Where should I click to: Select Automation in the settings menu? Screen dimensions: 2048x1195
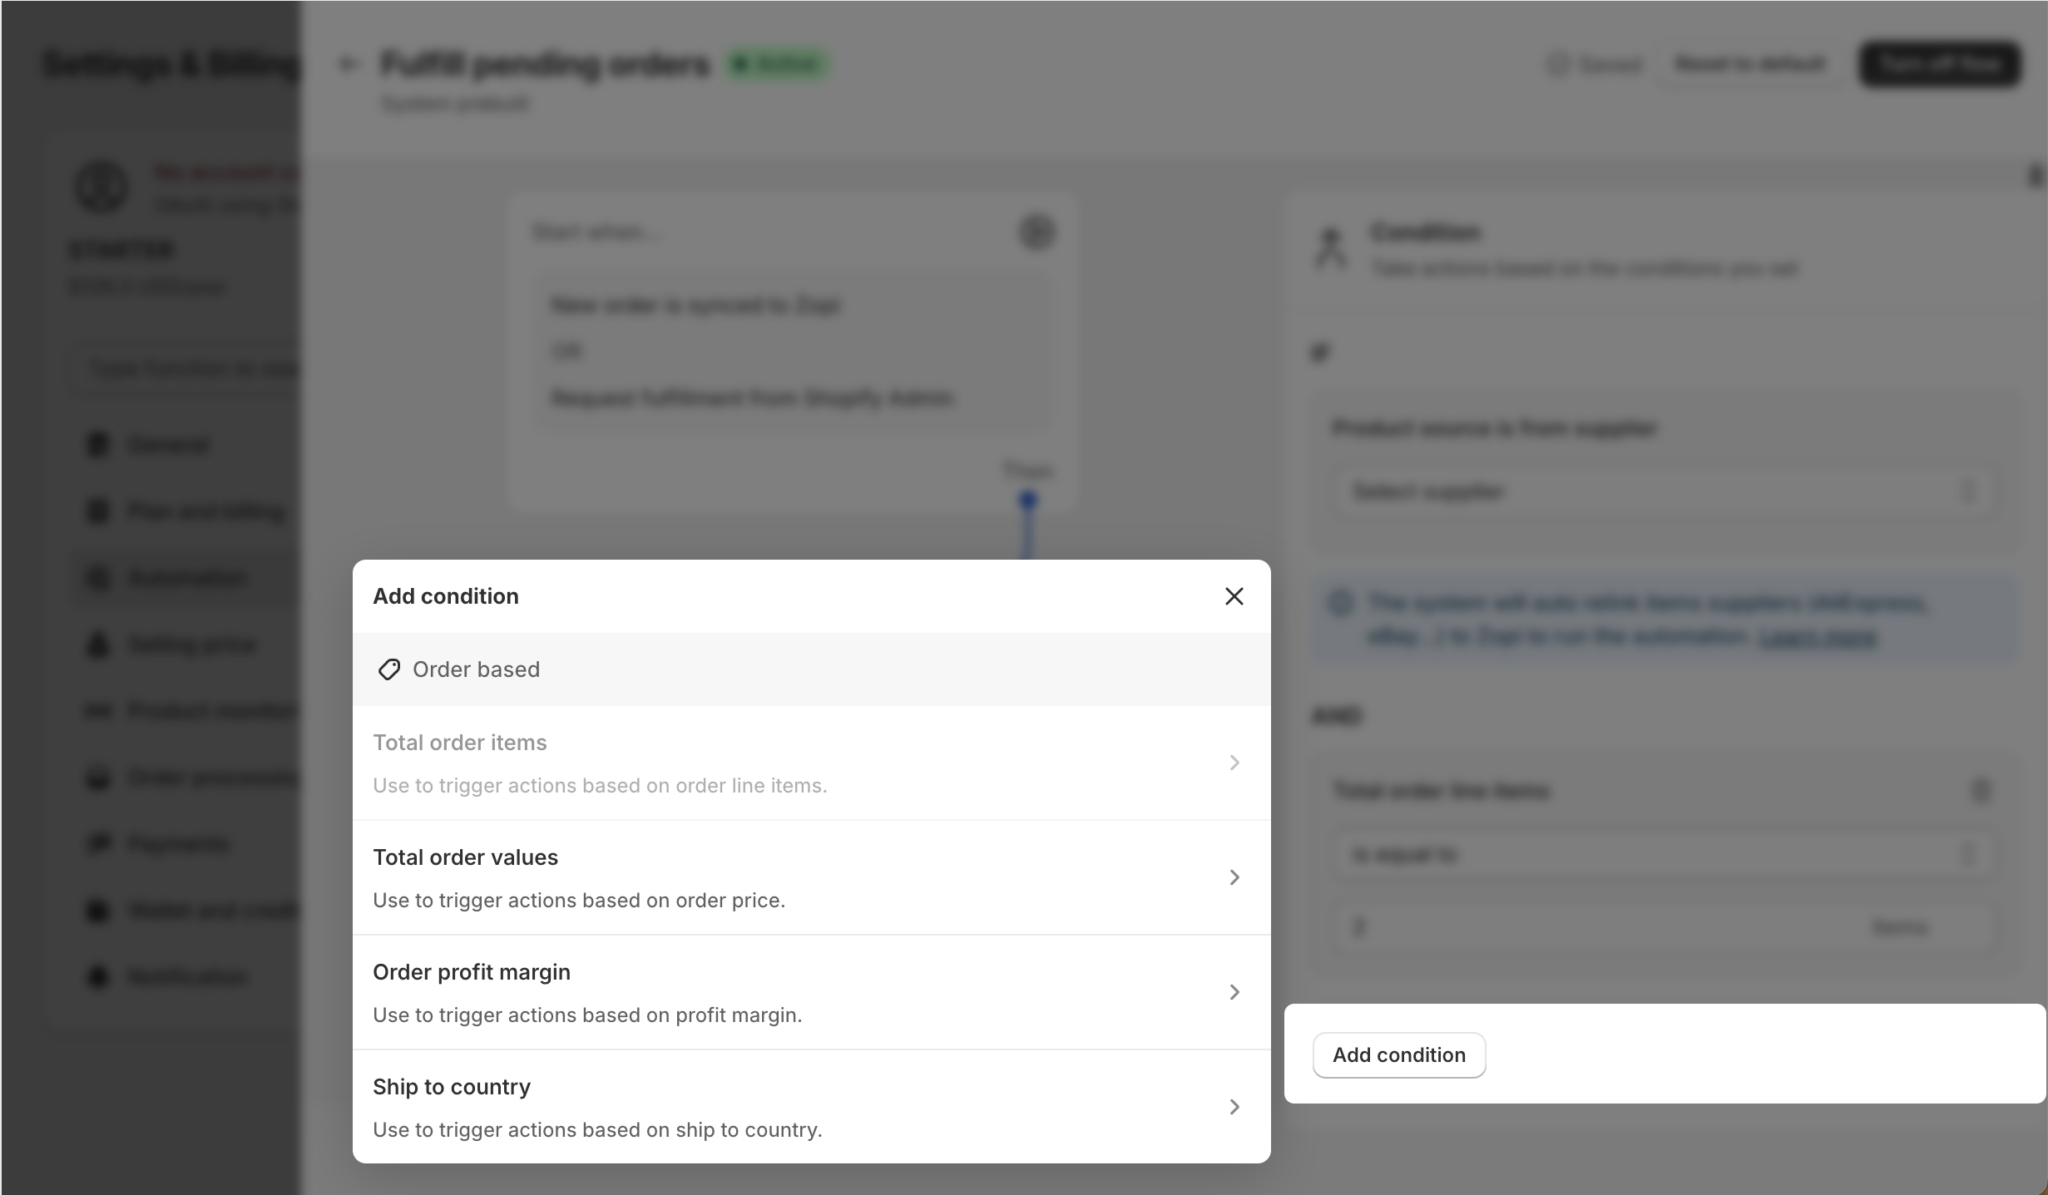186,577
